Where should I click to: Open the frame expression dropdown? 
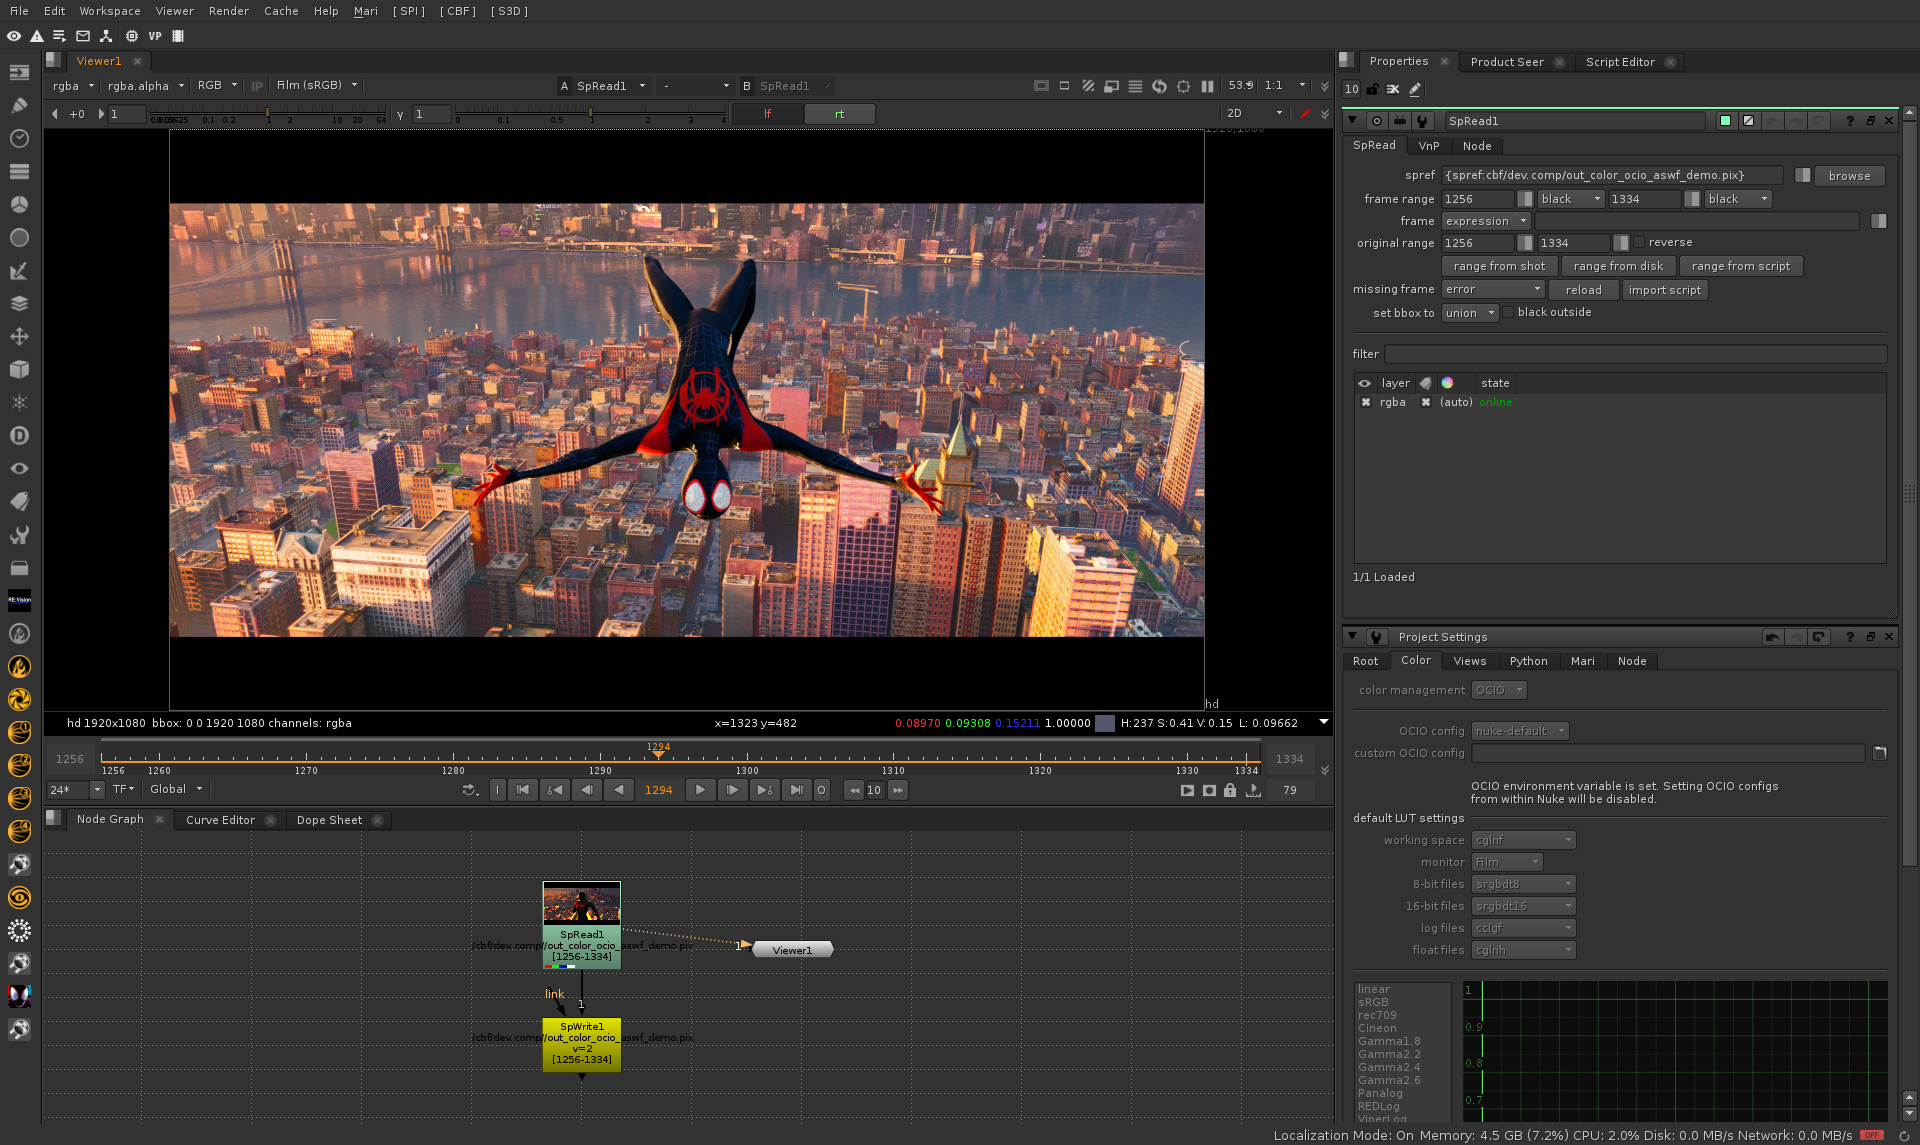coord(1486,221)
